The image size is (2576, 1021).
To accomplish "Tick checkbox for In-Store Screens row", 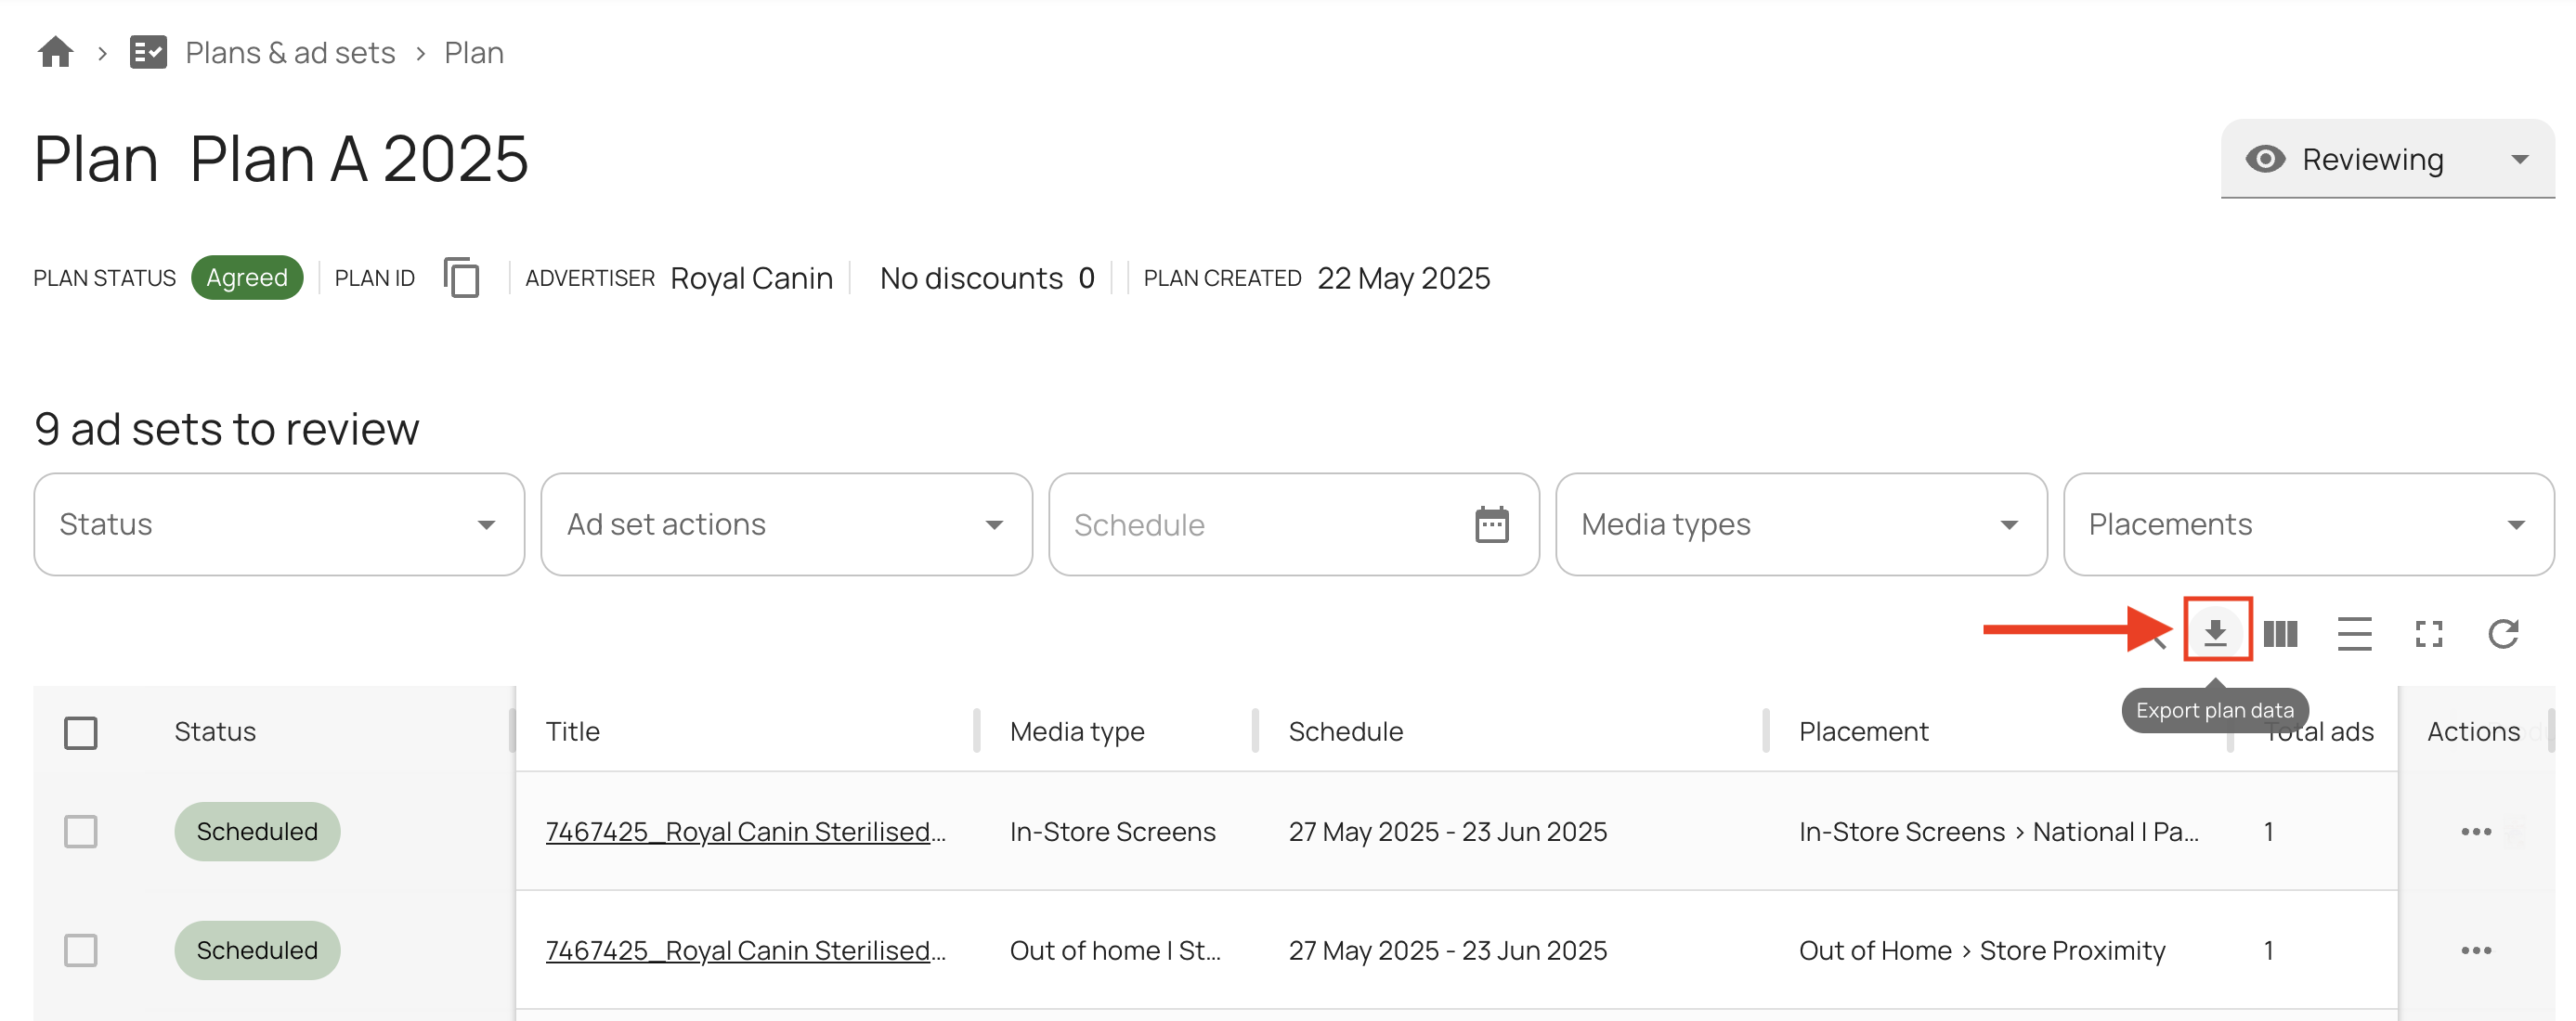I will 80,831.
